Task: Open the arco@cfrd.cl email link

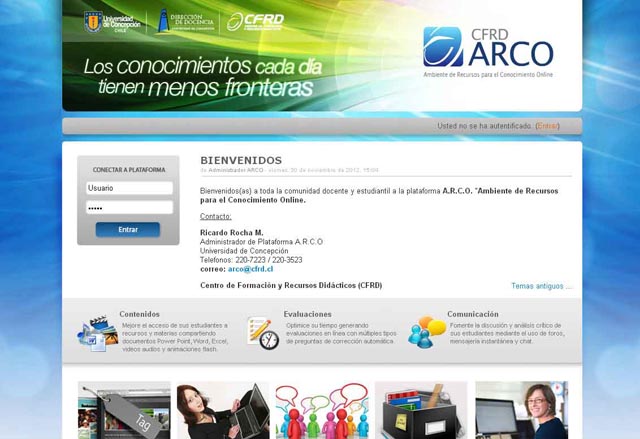Action: pos(250,269)
